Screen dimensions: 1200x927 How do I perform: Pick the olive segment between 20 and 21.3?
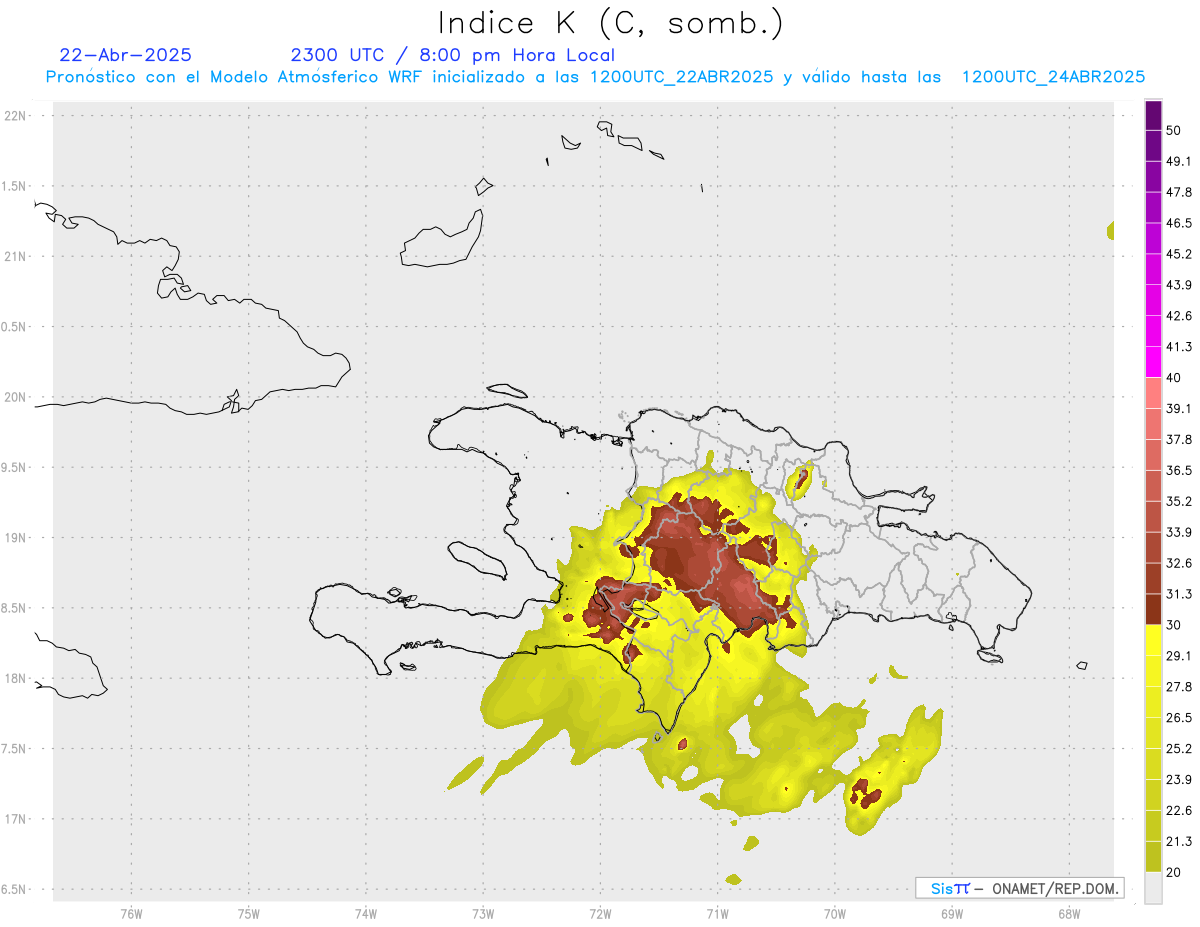[x=1153, y=857]
